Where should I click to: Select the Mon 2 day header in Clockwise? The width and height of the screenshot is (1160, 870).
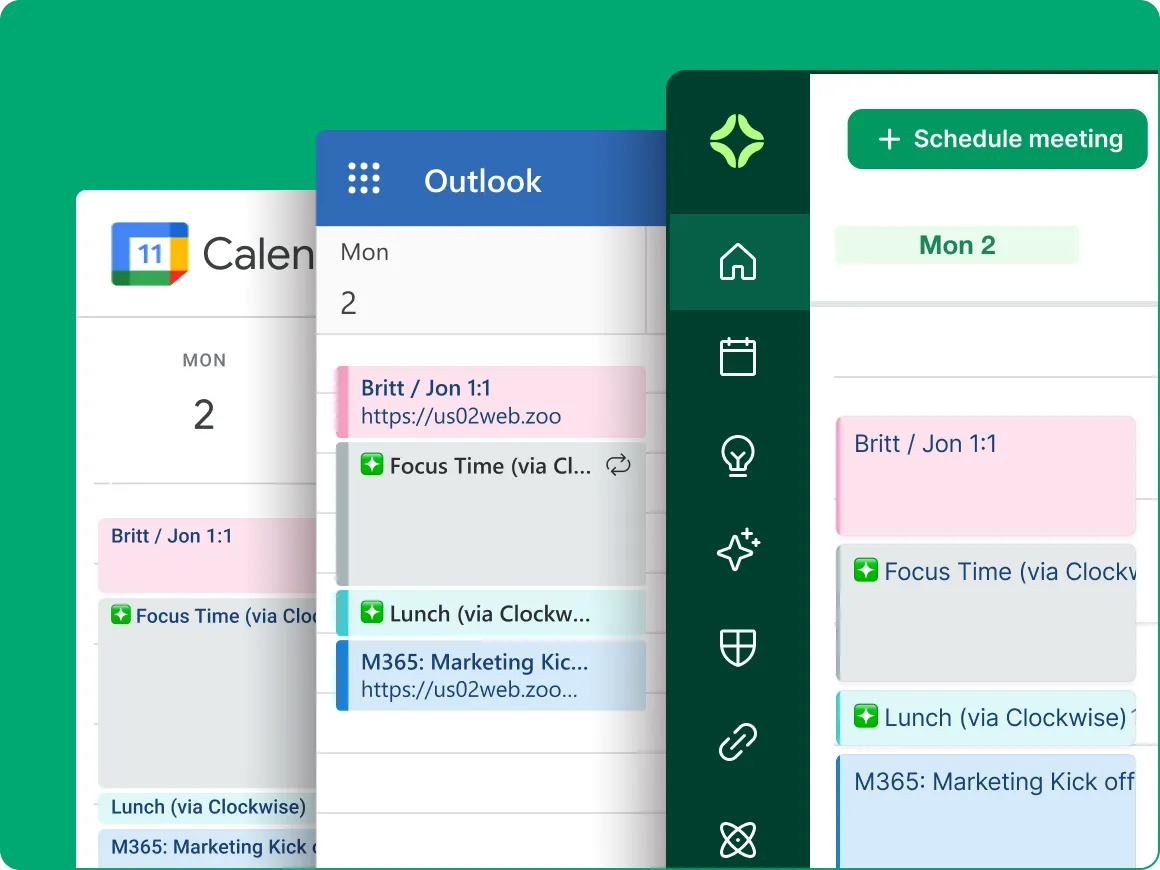coord(957,245)
